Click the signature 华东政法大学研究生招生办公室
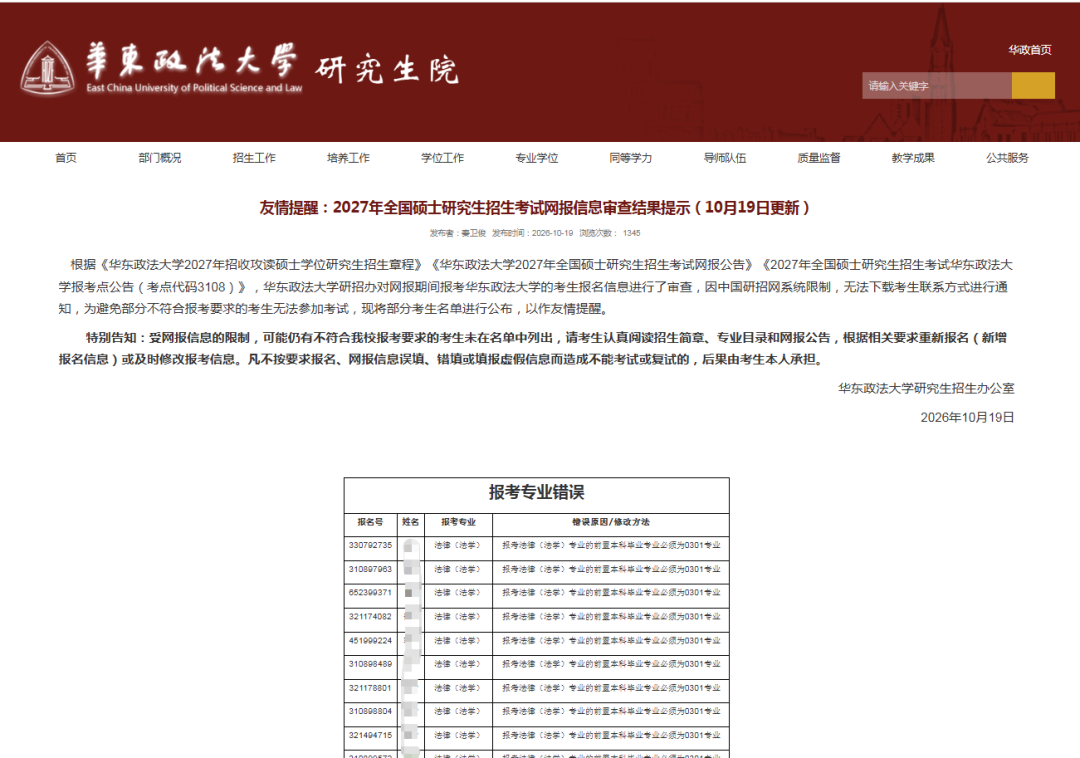The image size is (1080, 758). (926, 388)
